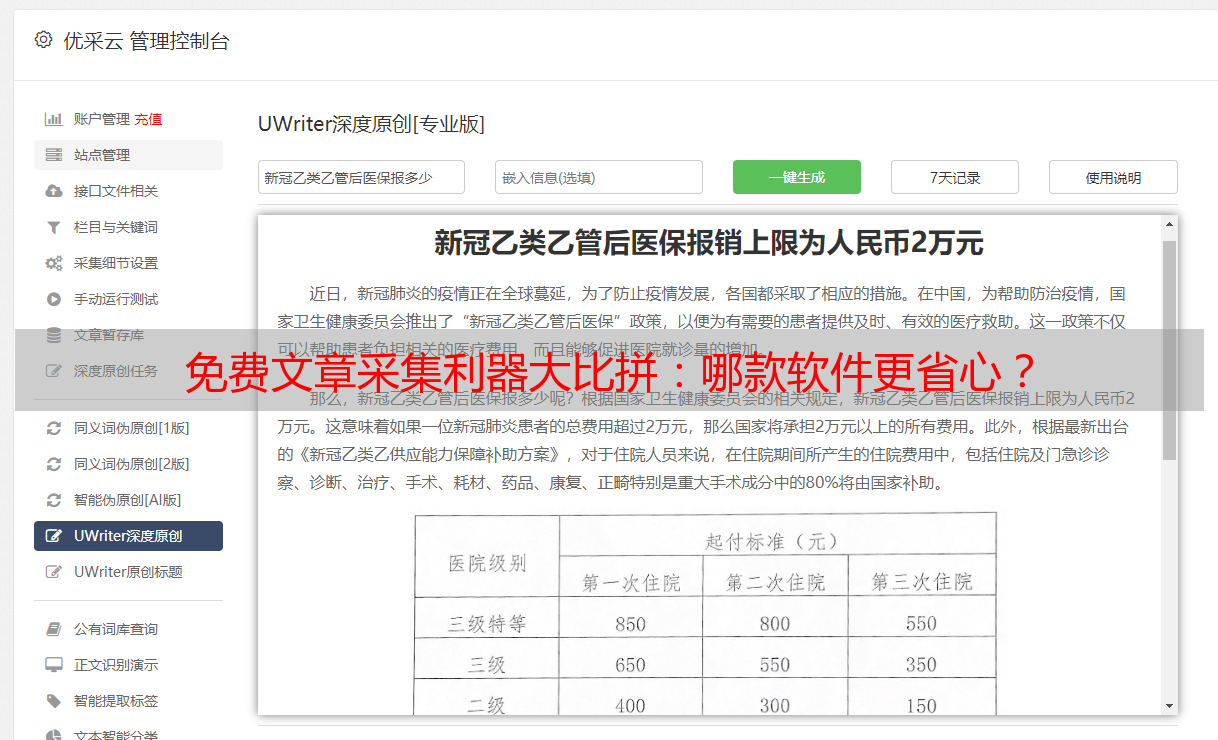Click the cloud icon beside 接口文件相关

tap(54, 191)
